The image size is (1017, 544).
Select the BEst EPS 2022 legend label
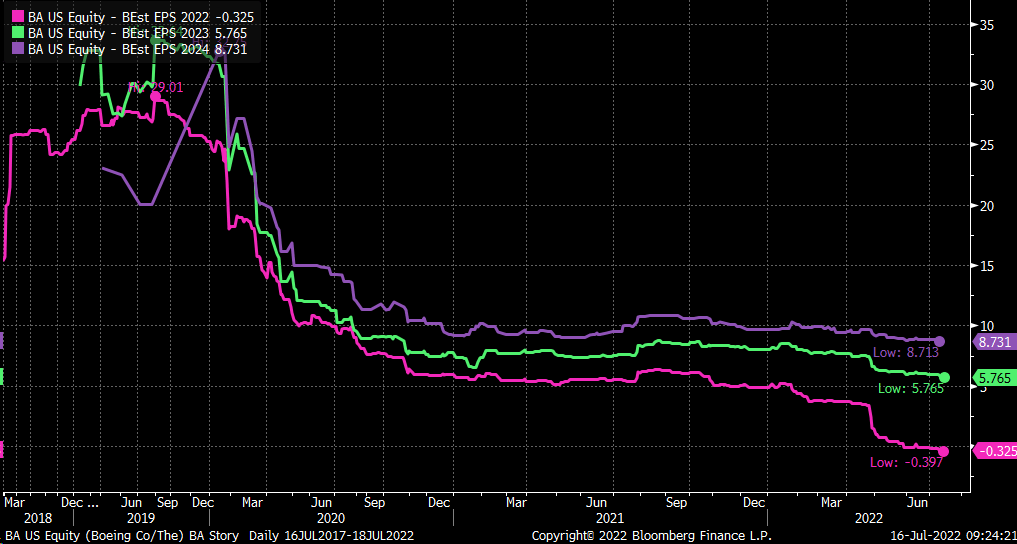138,17
